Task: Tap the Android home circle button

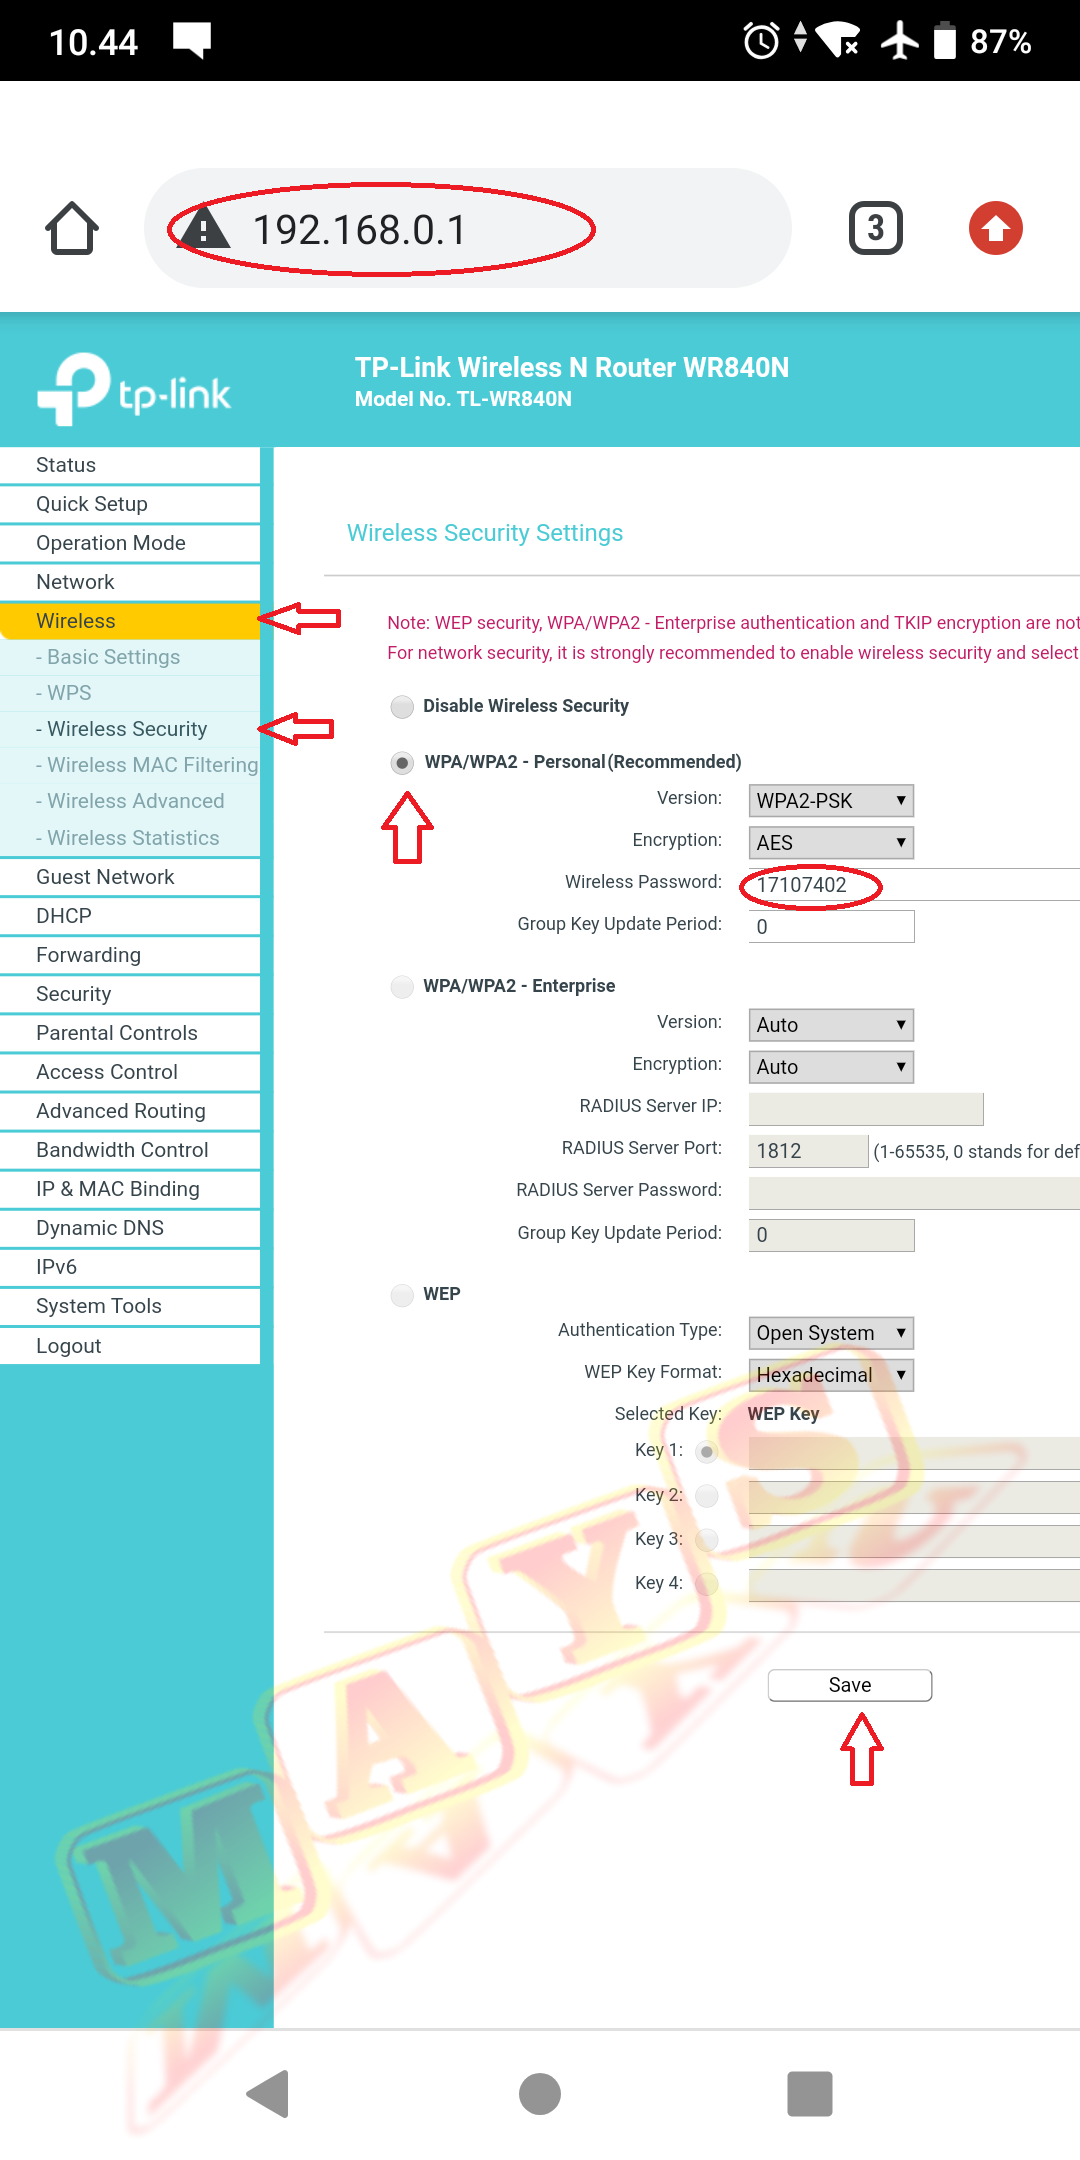Action: (540, 2093)
